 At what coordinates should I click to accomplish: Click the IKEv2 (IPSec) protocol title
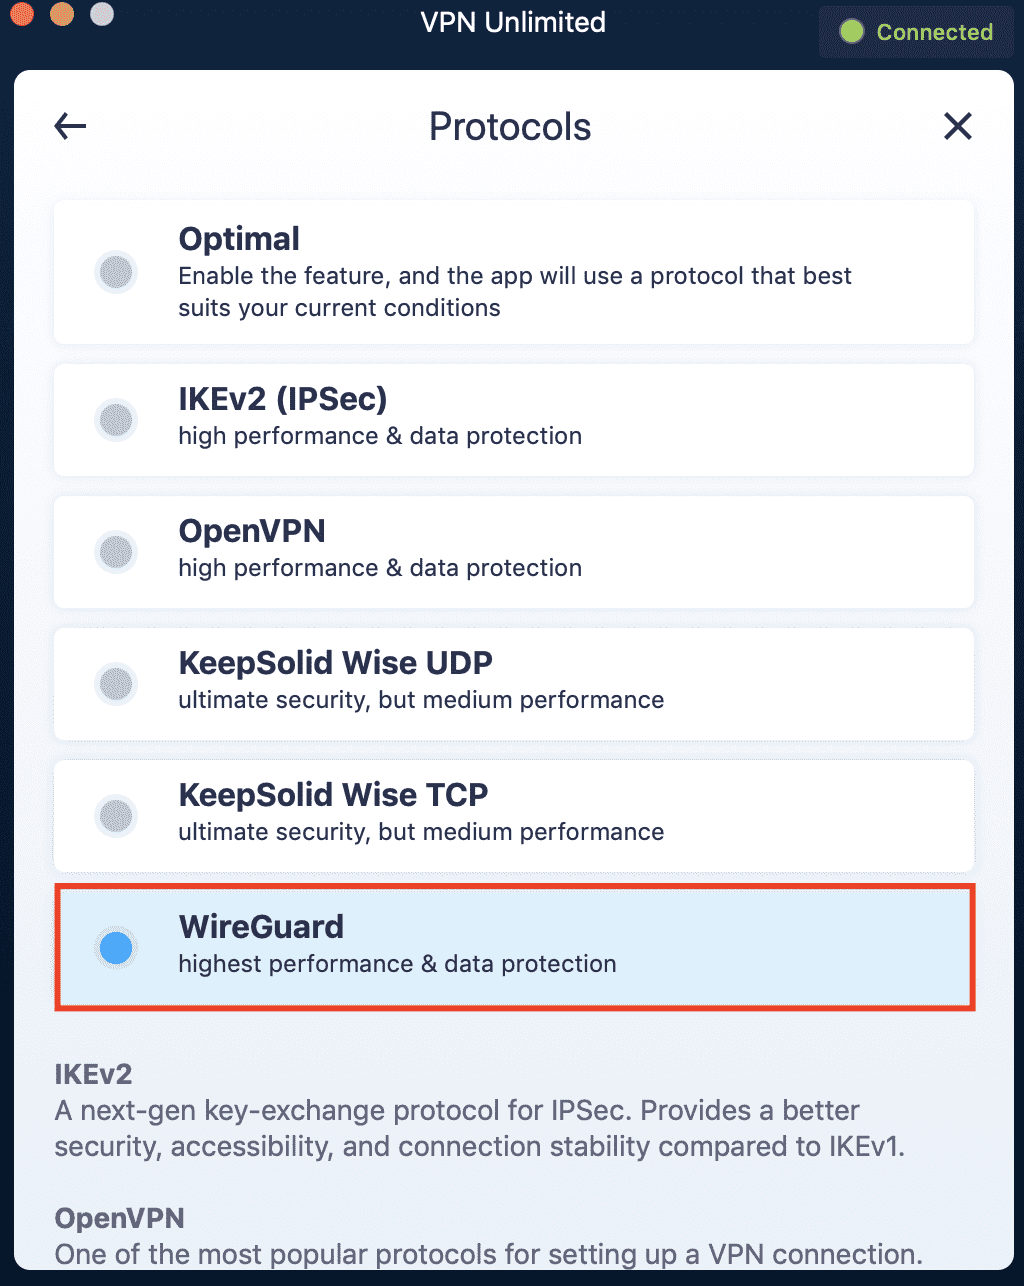pos(282,399)
